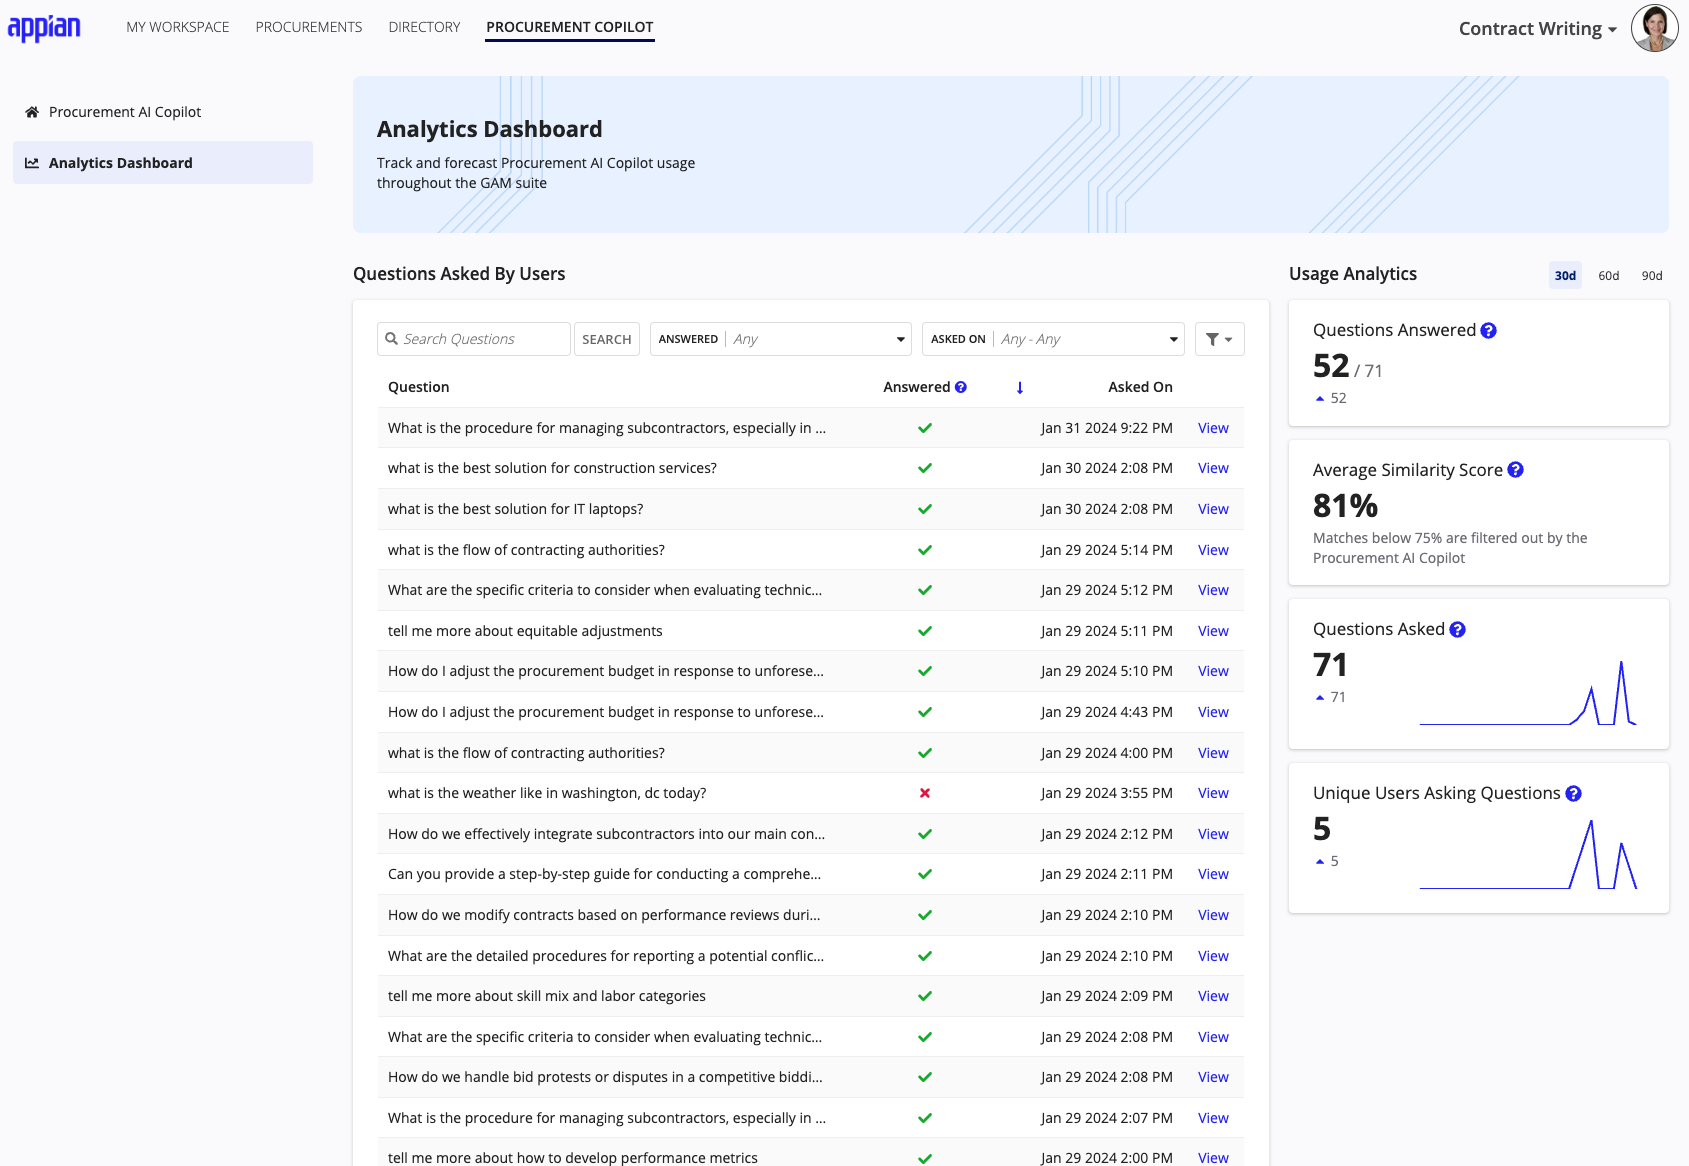This screenshot has height=1166, width=1689.
Task: Open the Answered filter dropdown
Action: [781, 339]
